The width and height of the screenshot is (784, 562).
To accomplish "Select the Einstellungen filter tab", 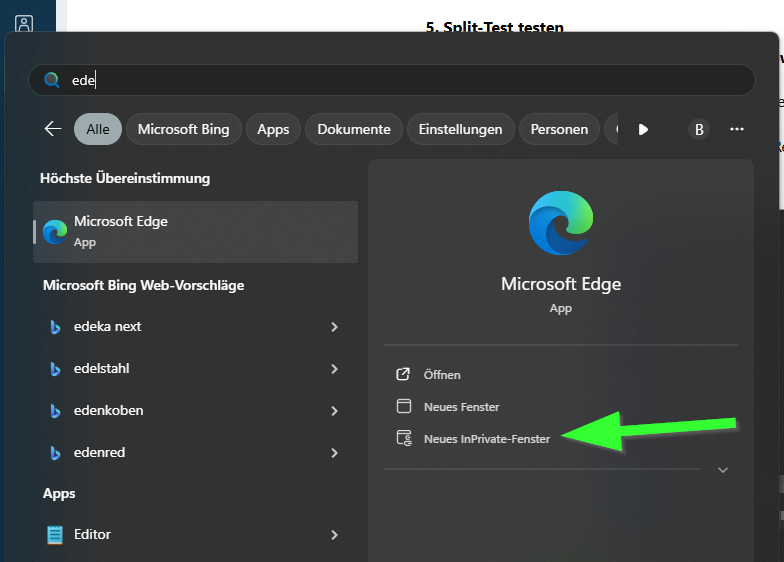I will click(x=460, y=129).
